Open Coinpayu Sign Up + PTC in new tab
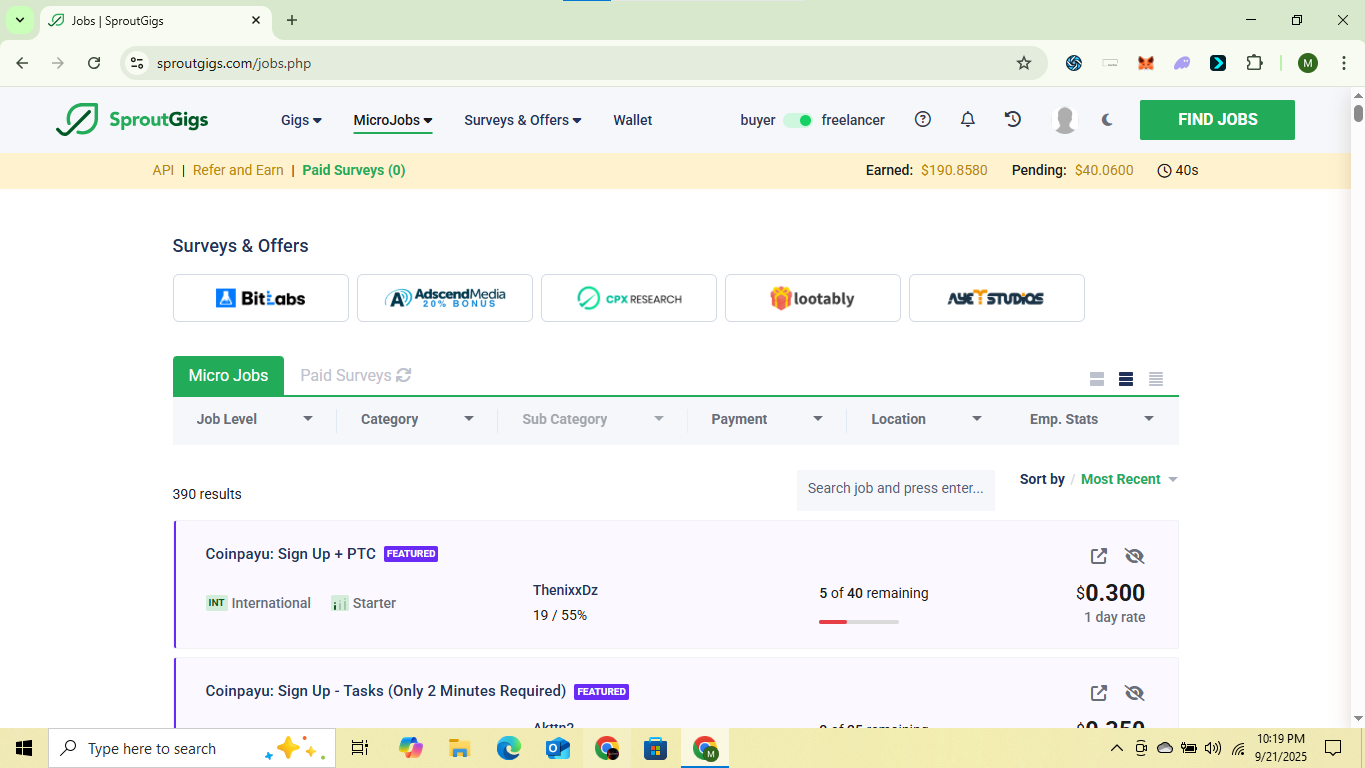Image resolution: width=1365 pixels, height=768 pixels. 1098,556
